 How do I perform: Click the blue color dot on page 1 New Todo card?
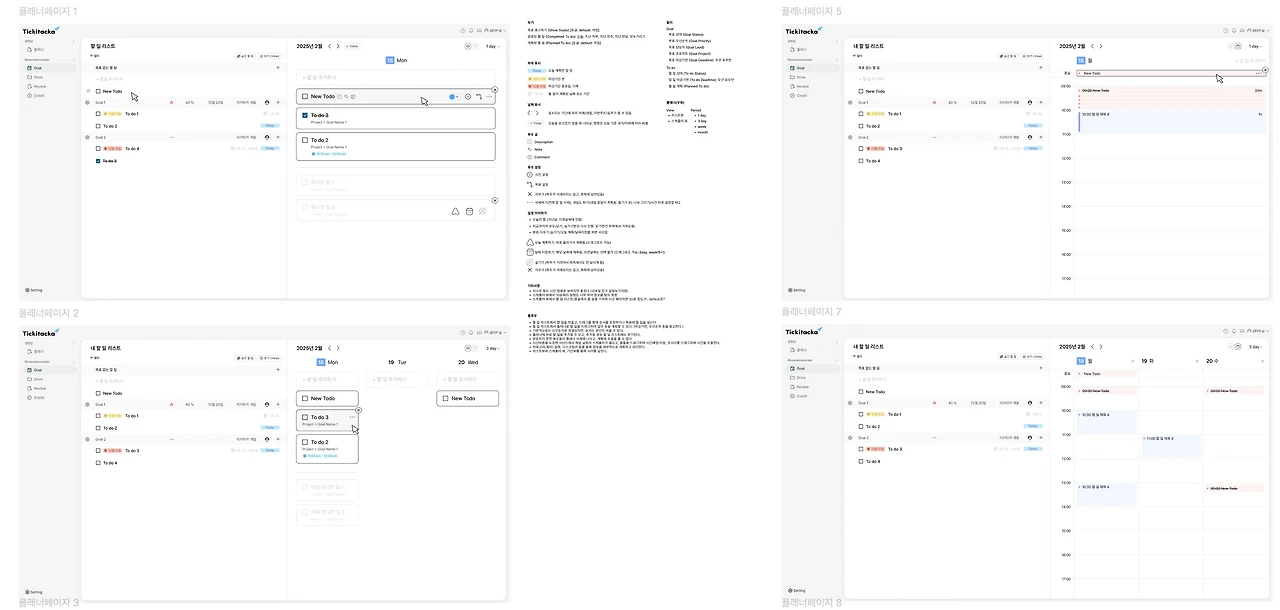(x=452, y=97)
